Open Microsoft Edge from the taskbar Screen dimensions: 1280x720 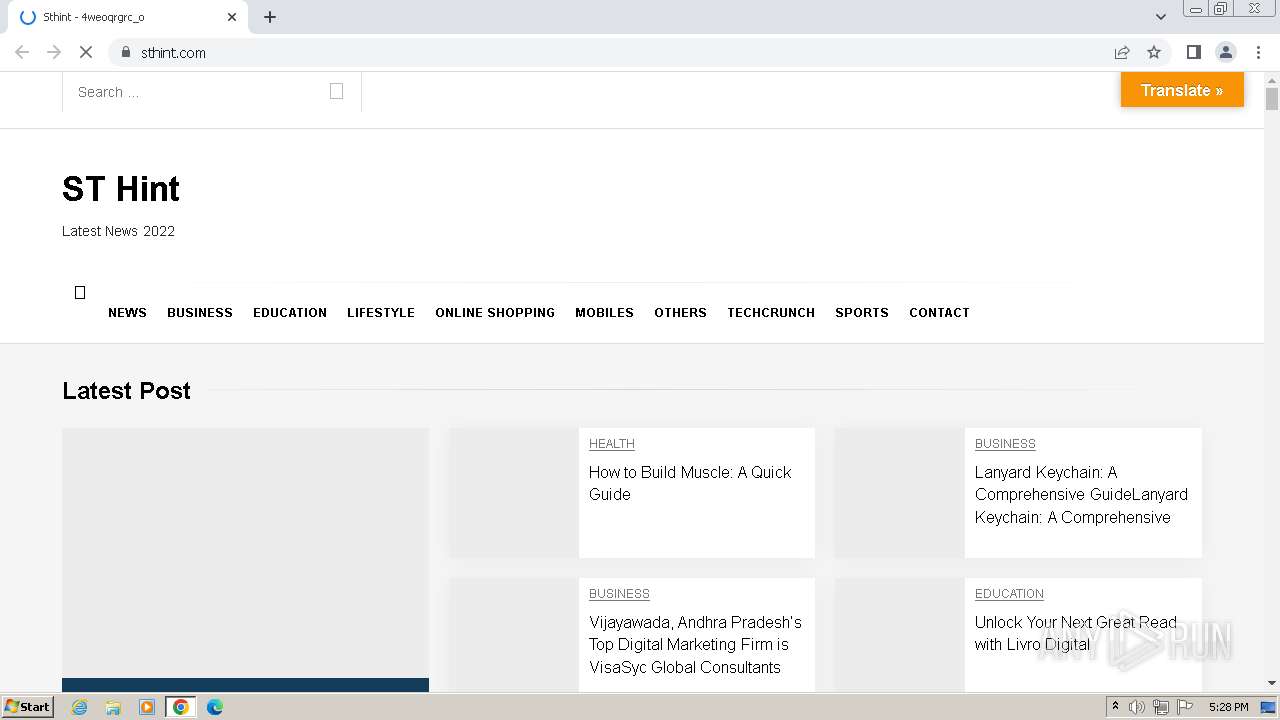point(215,707)
